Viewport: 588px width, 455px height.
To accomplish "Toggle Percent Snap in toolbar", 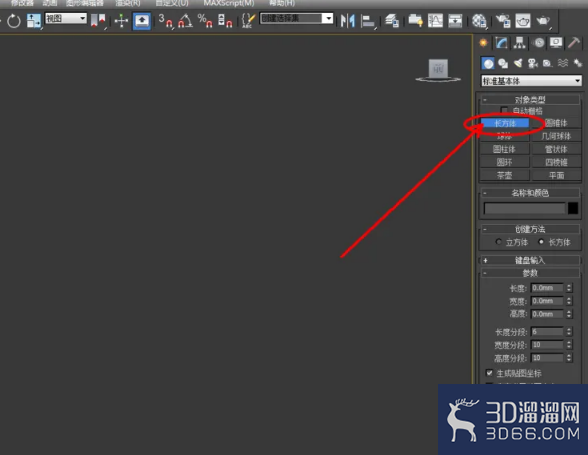I will point(205,21).
